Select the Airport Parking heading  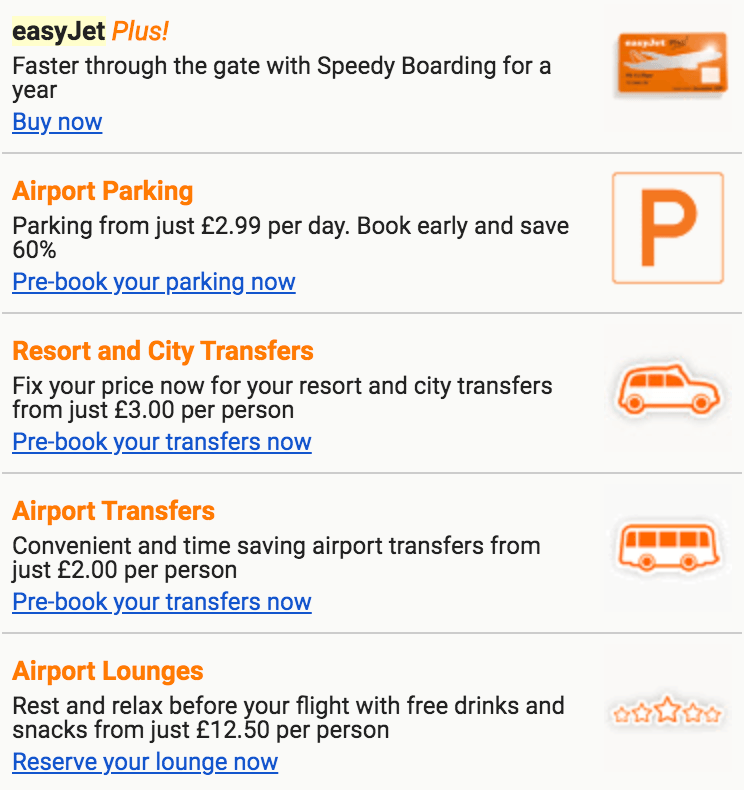103,191
